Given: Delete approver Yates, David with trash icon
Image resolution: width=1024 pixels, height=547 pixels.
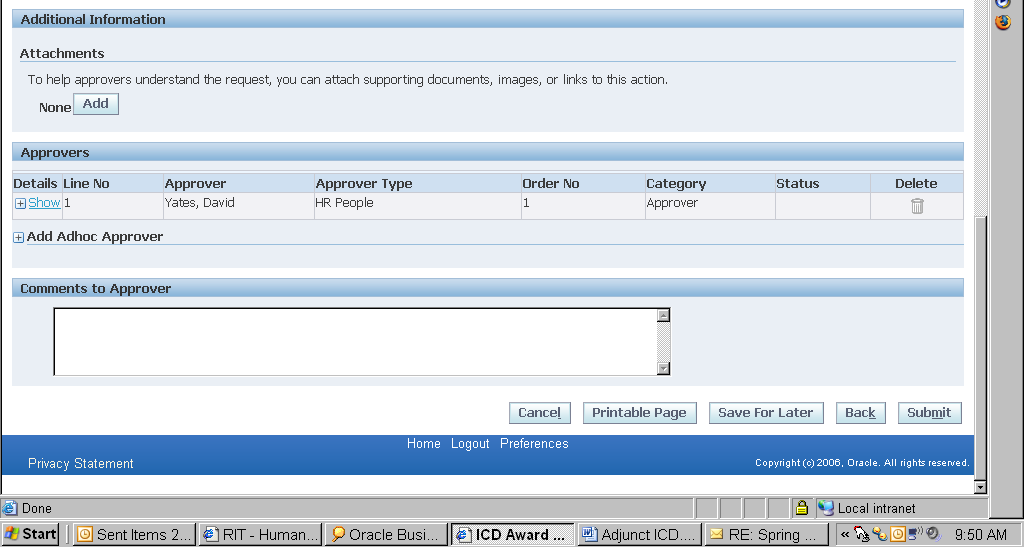Looking at the screenshot, I should click(x=916, y=206).
